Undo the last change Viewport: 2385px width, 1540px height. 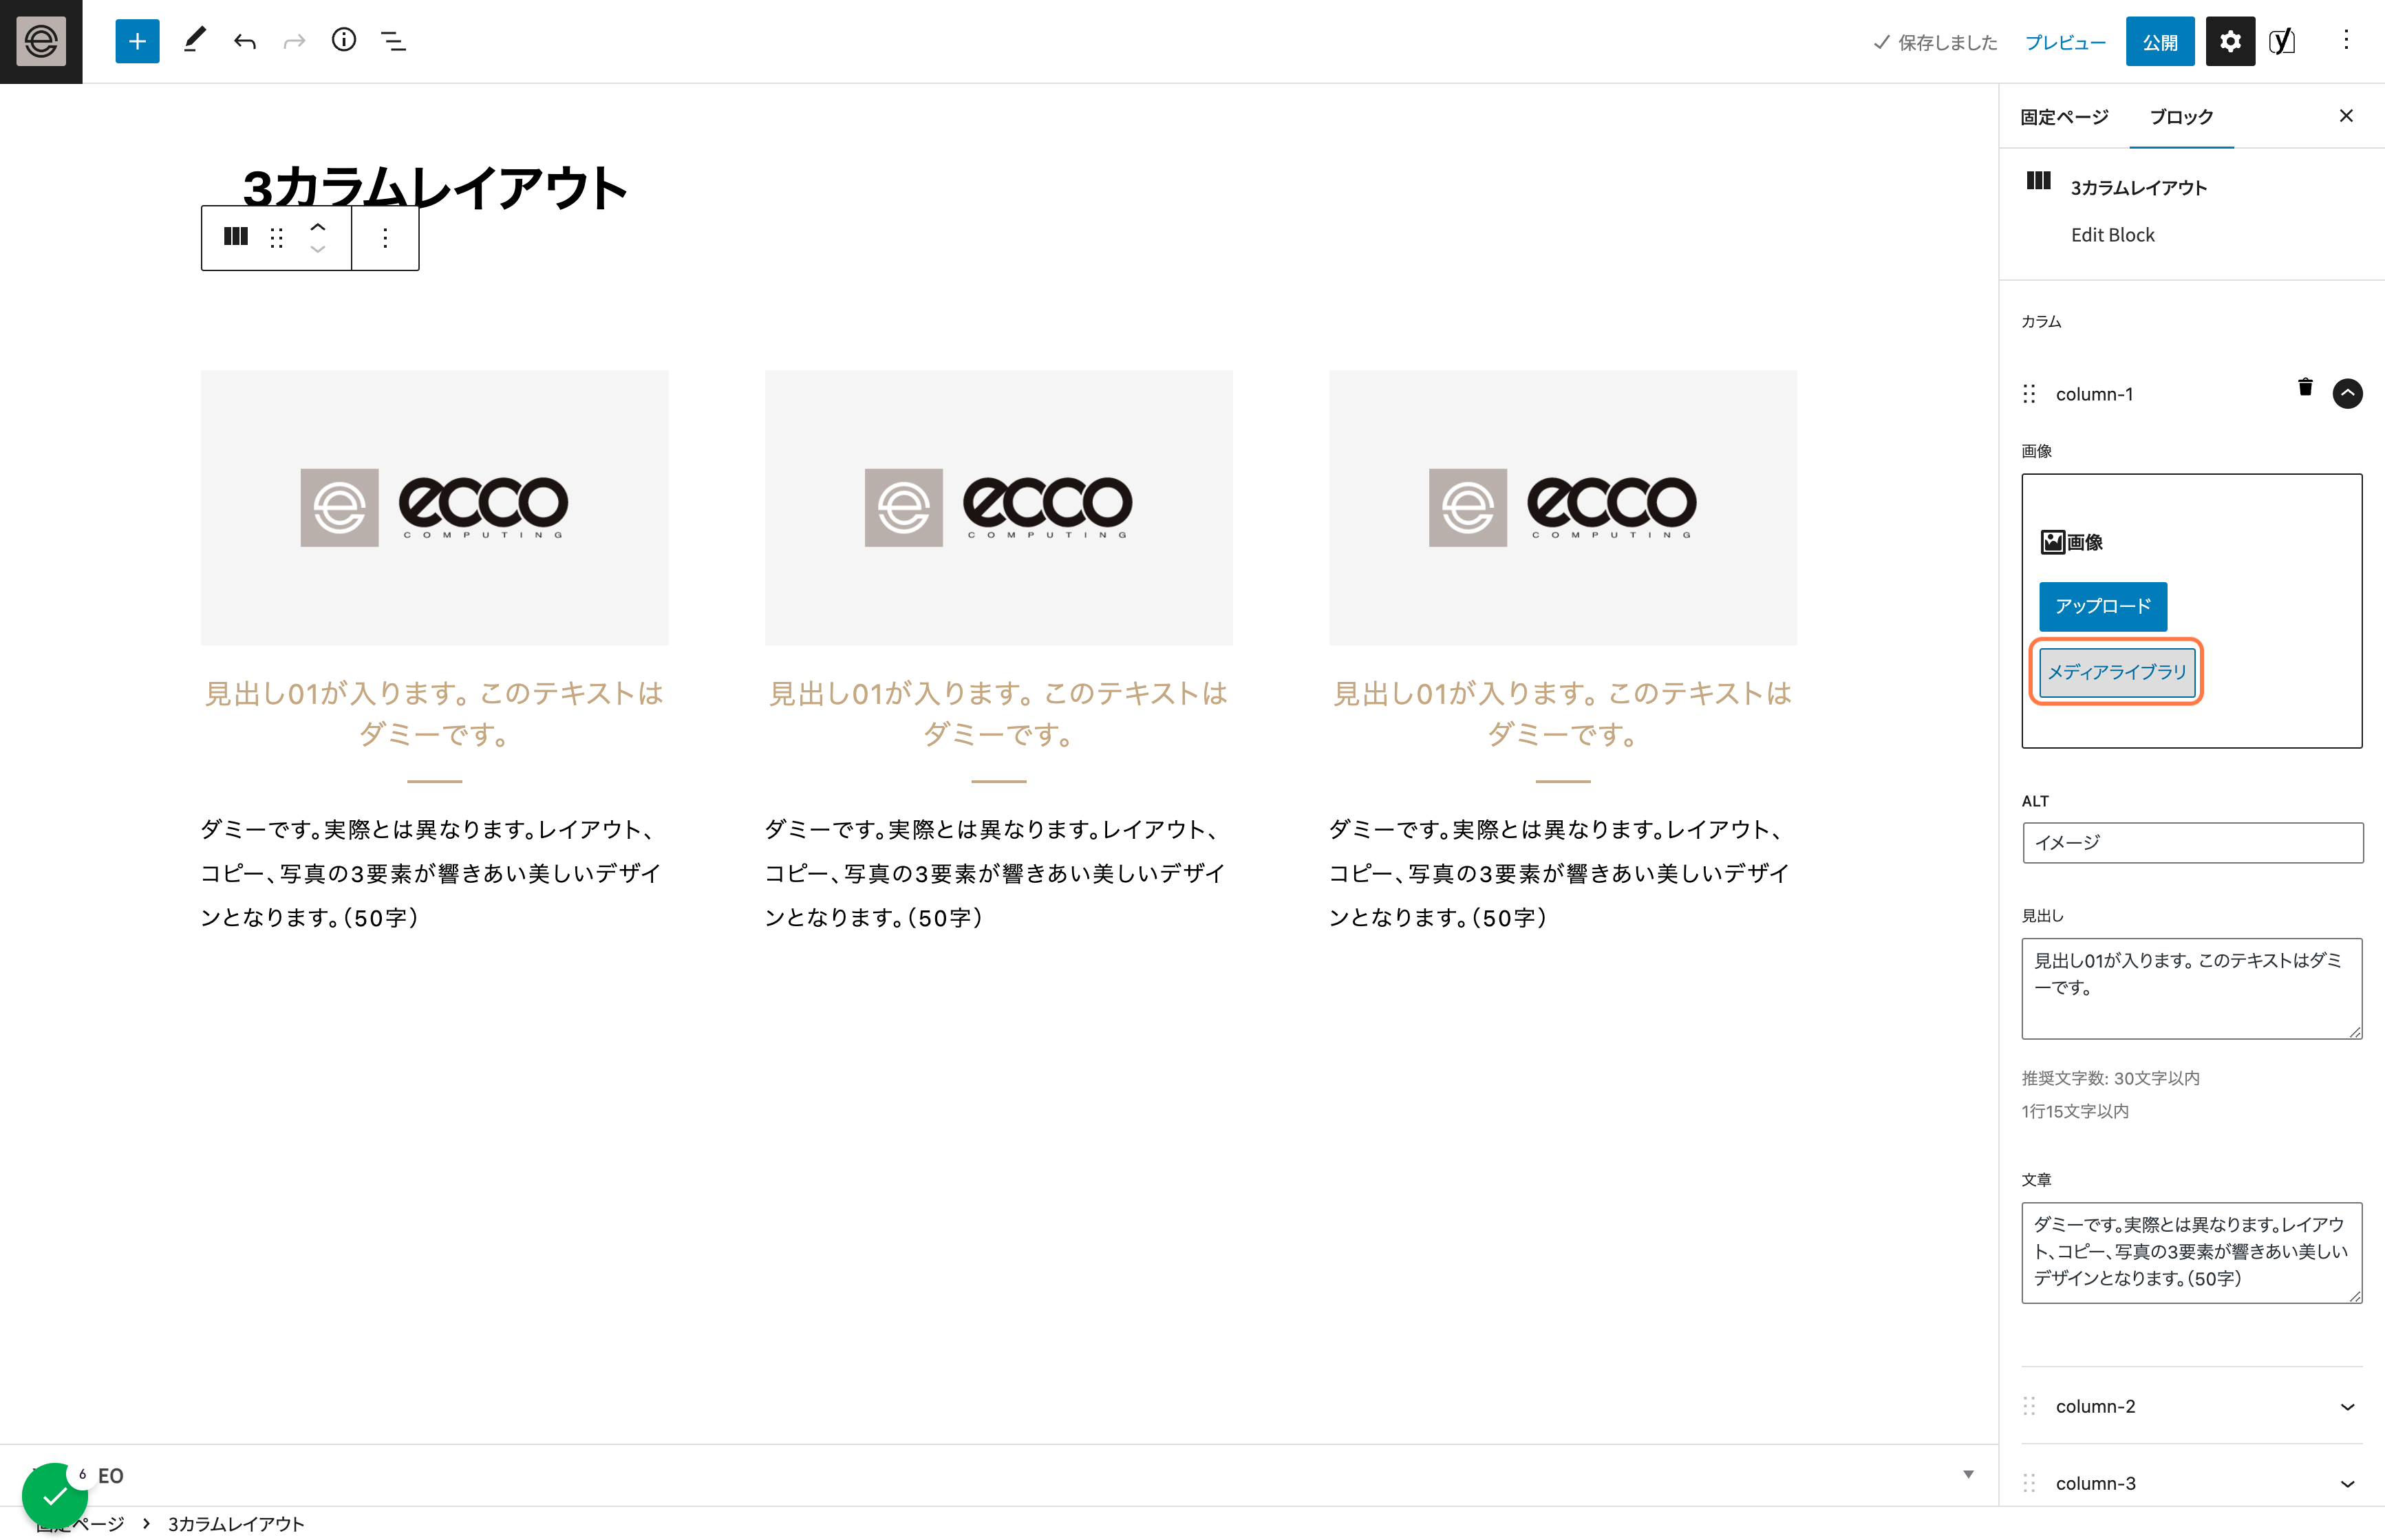pyautogui.click(x=245, y=41)
